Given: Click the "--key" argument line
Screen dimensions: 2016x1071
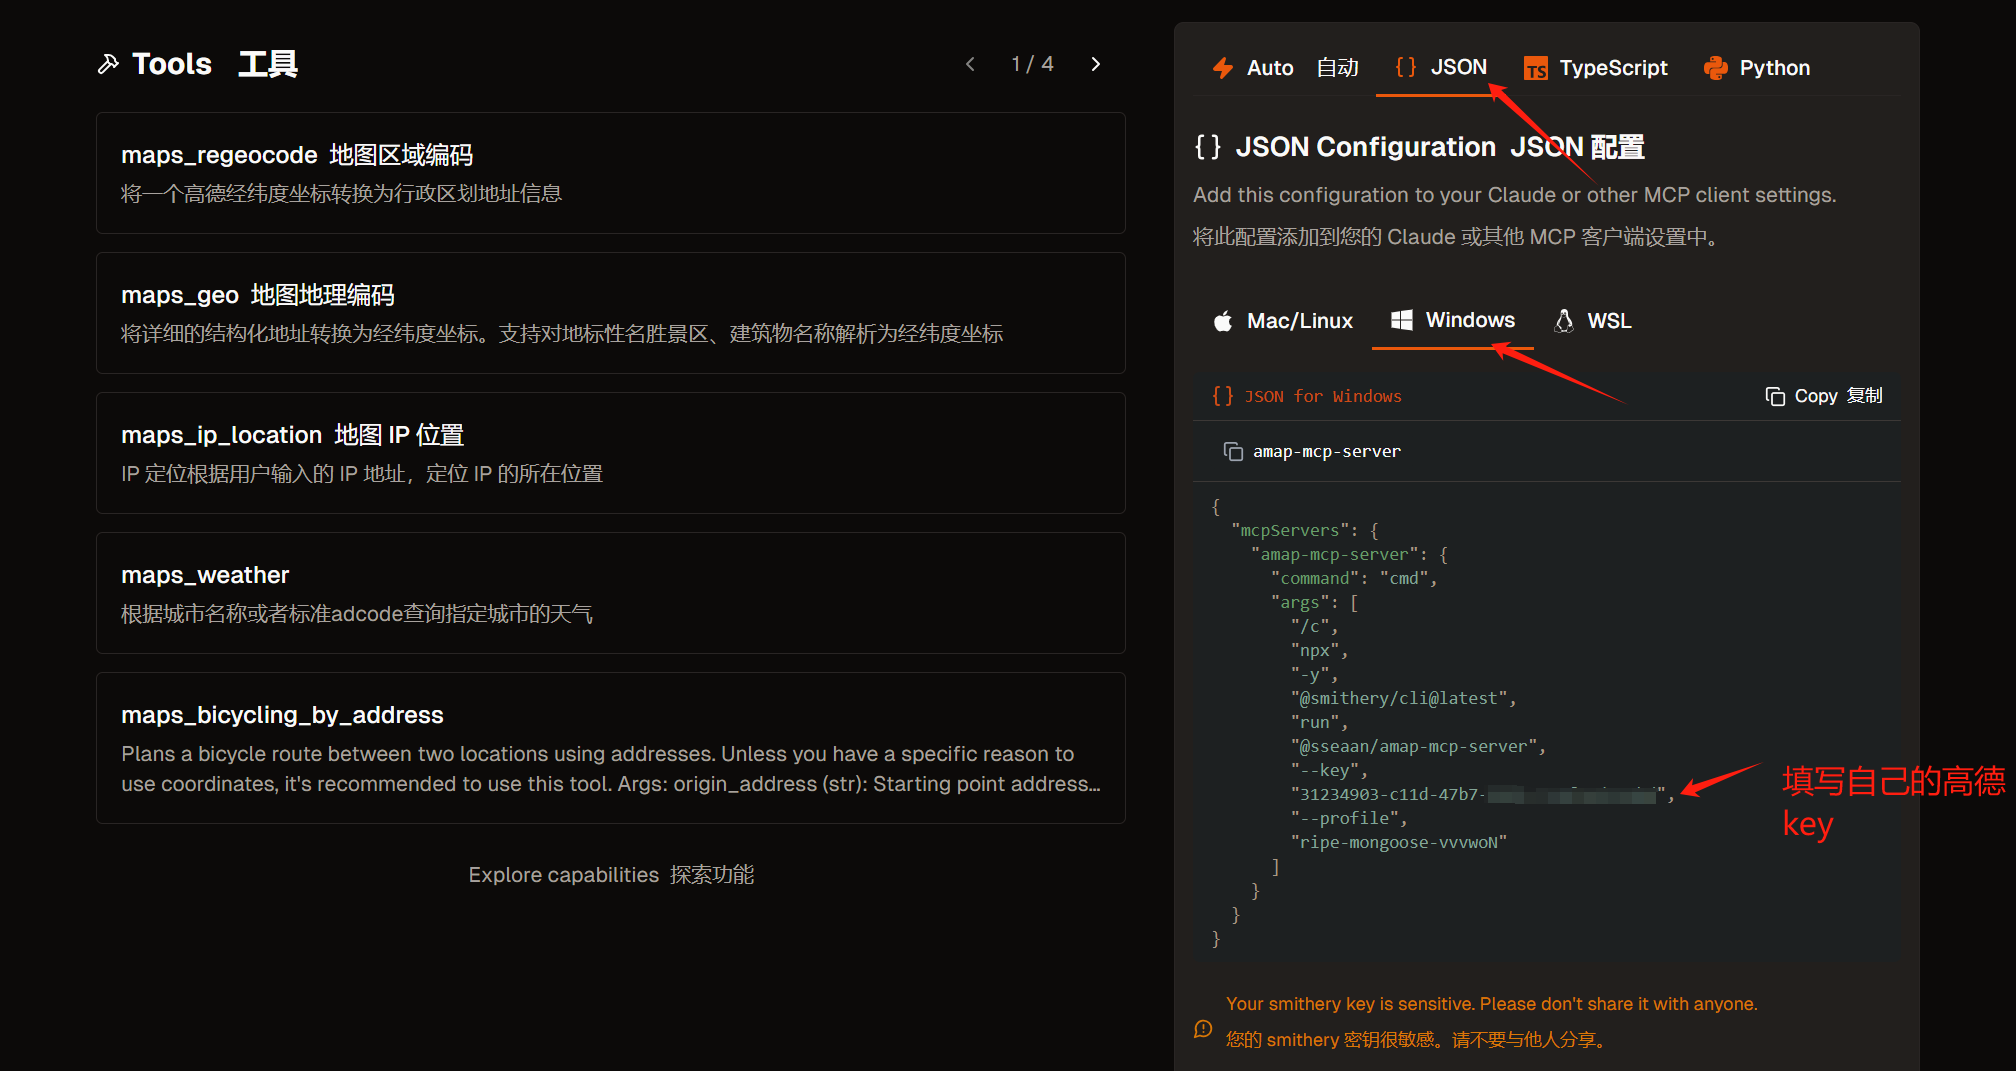Looking at the screenshot, I should coord(1329,770).
